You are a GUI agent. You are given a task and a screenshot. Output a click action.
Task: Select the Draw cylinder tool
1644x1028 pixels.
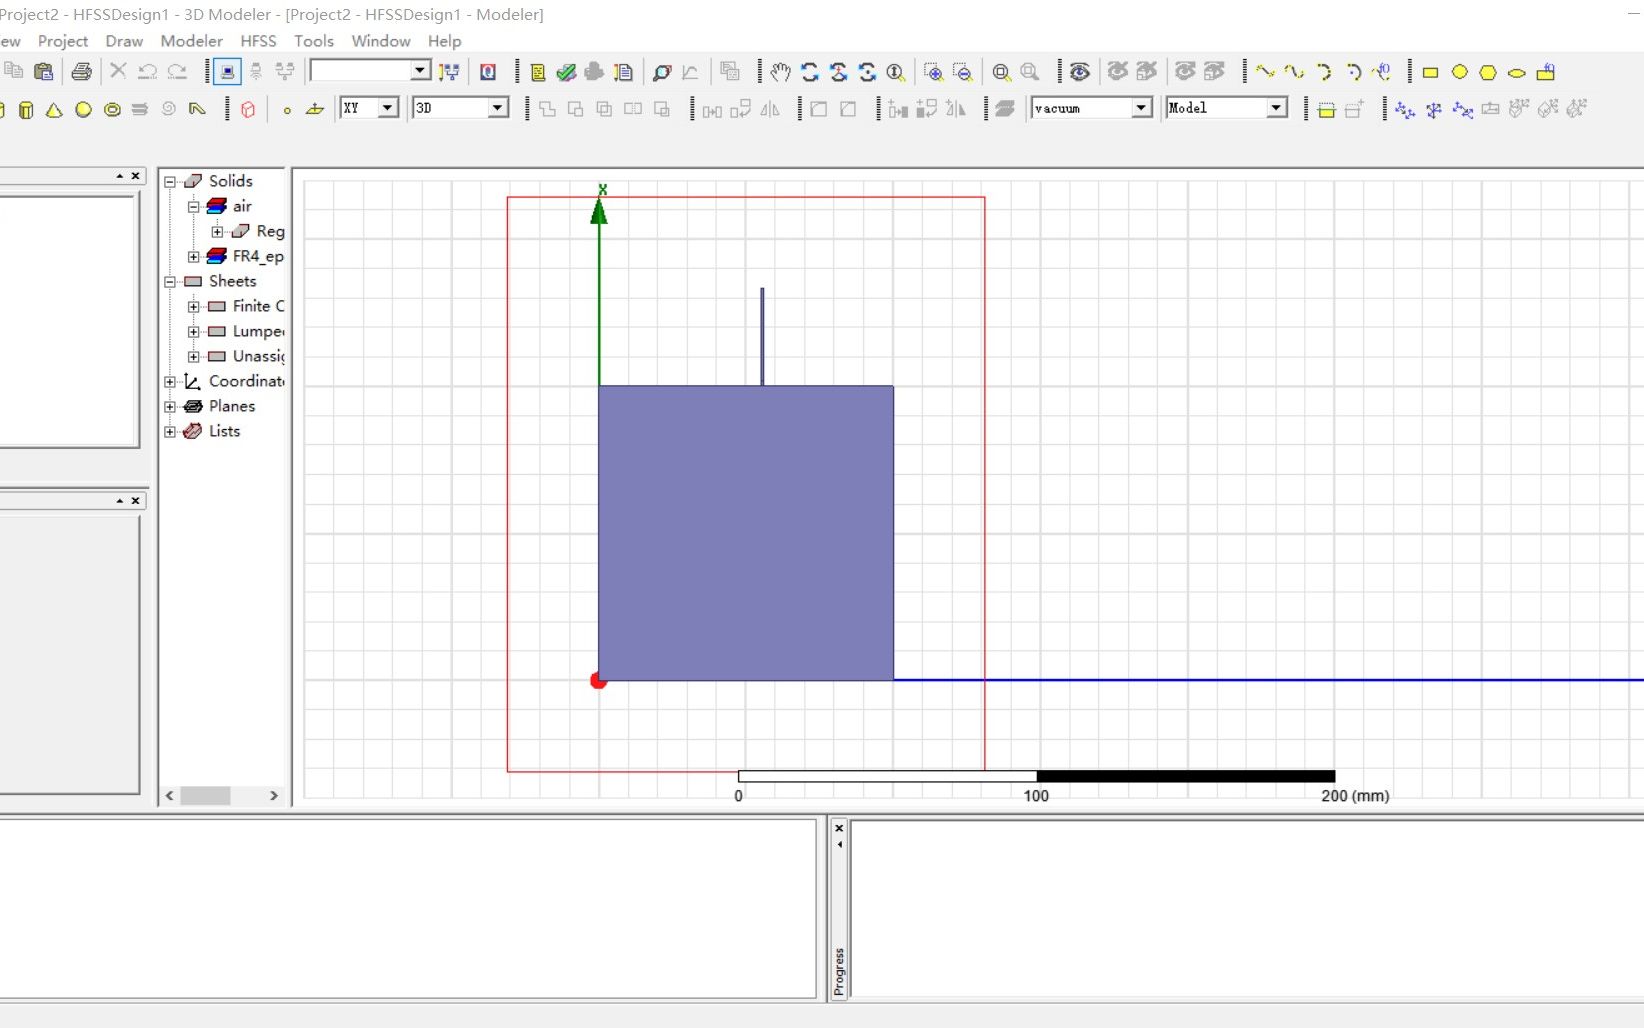27,109
